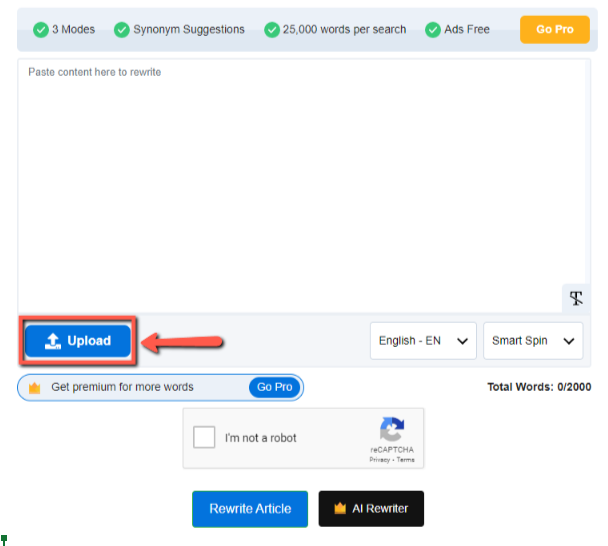Screen dimensions: 608x546
Task: Click the text area to paste content
Action: coord(304,185)
